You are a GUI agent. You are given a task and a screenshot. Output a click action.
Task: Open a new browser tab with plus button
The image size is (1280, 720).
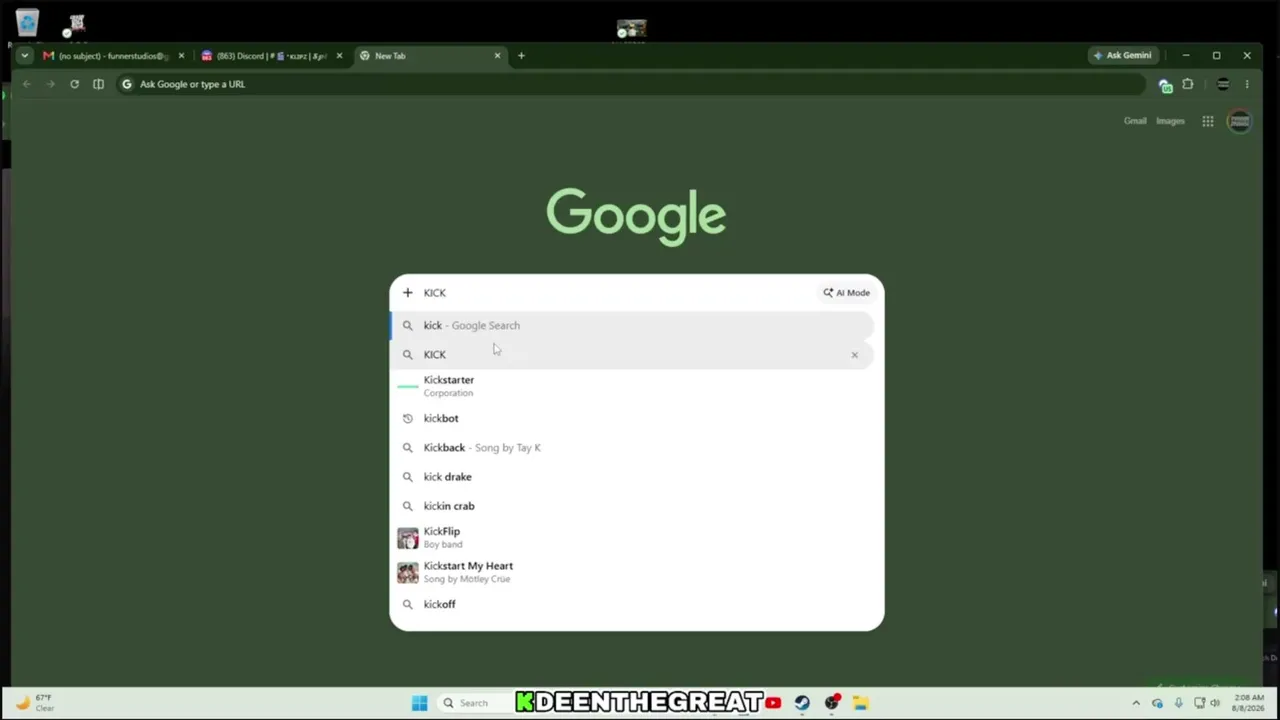point(521,56)
